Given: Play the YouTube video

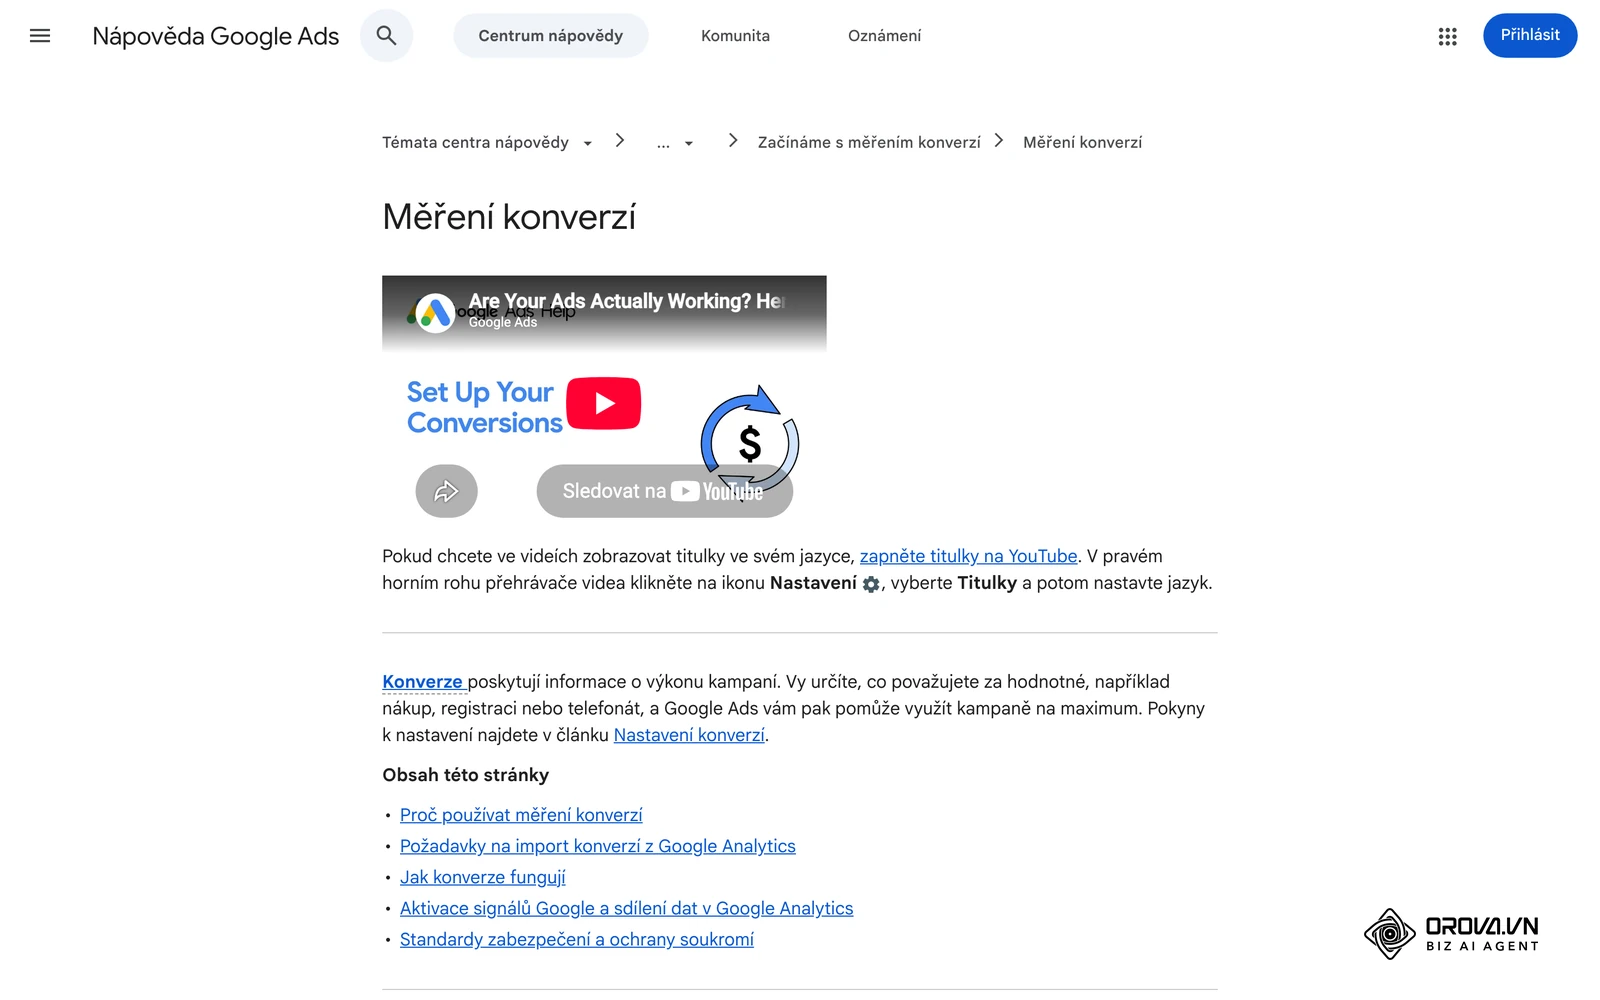Looking at the screenshot, I should (604, 403).
